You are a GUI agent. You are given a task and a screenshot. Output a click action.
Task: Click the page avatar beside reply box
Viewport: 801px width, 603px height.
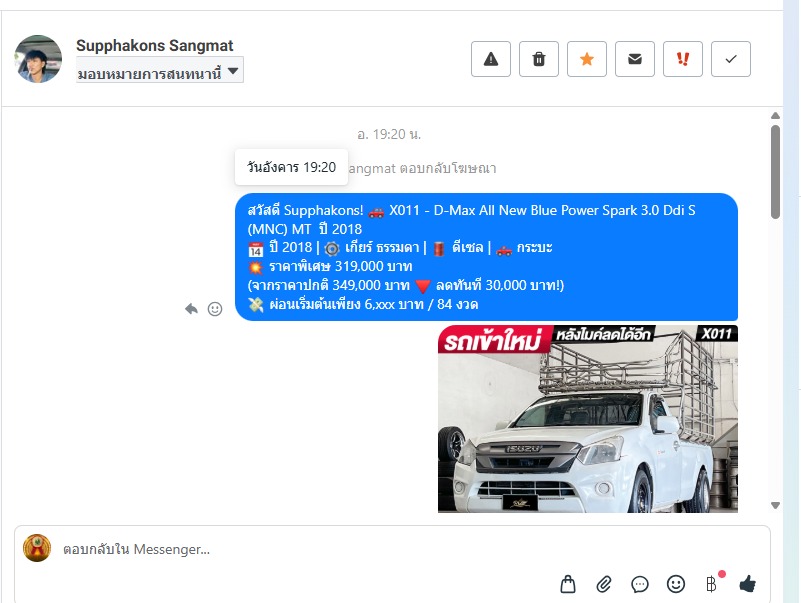[37, 548]
